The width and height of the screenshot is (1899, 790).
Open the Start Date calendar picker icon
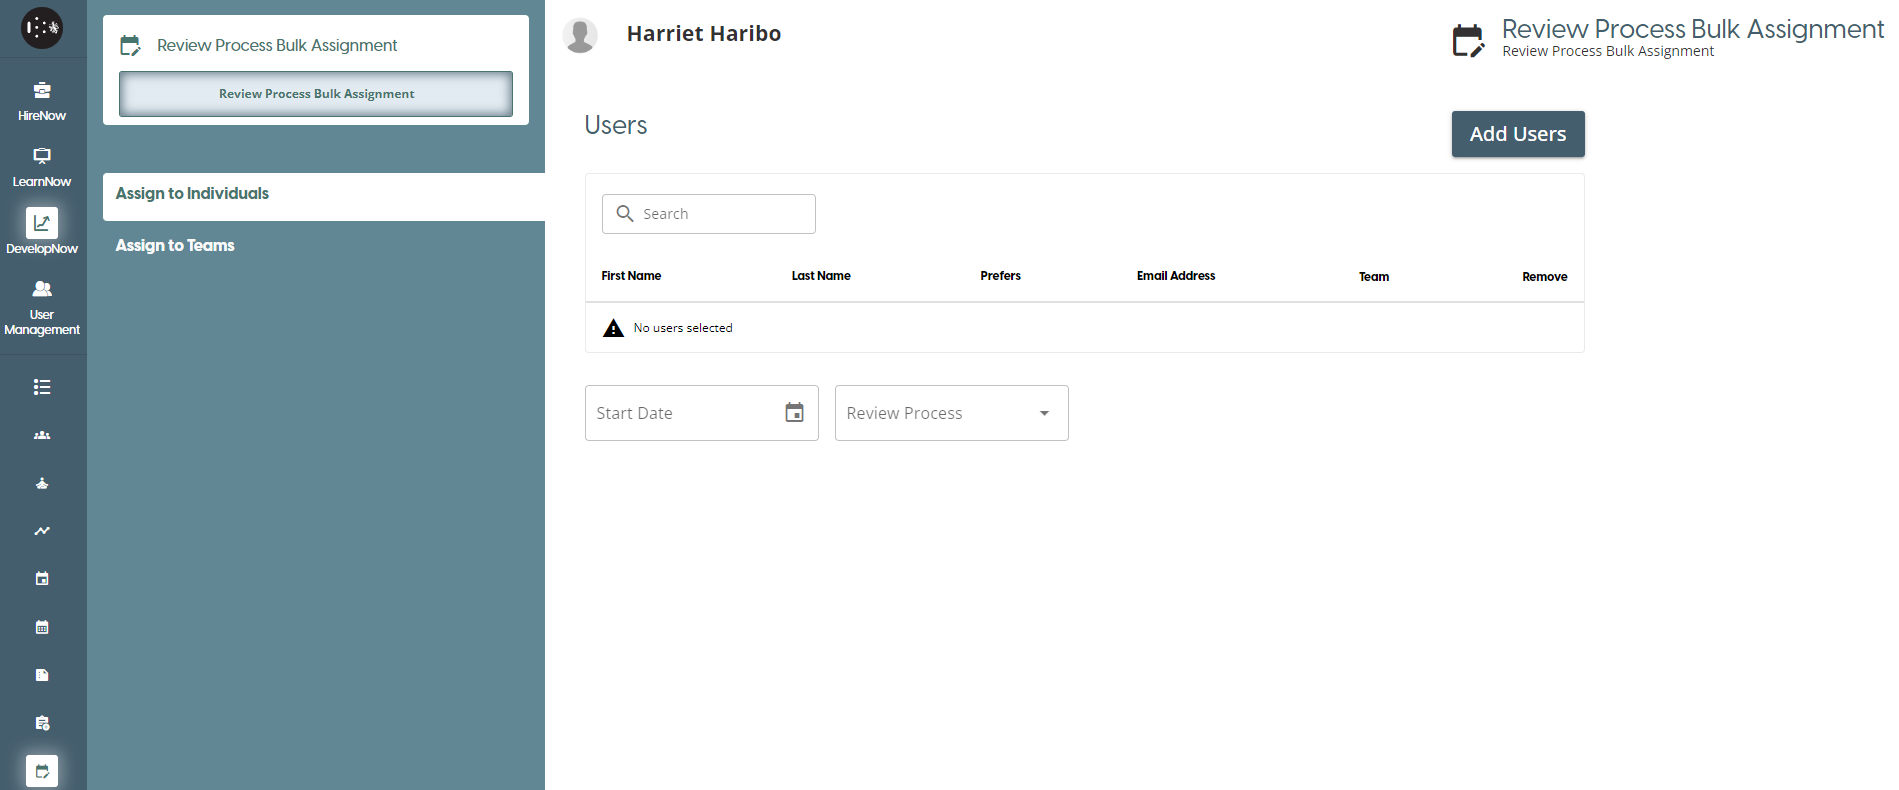(x=794, y=413)
